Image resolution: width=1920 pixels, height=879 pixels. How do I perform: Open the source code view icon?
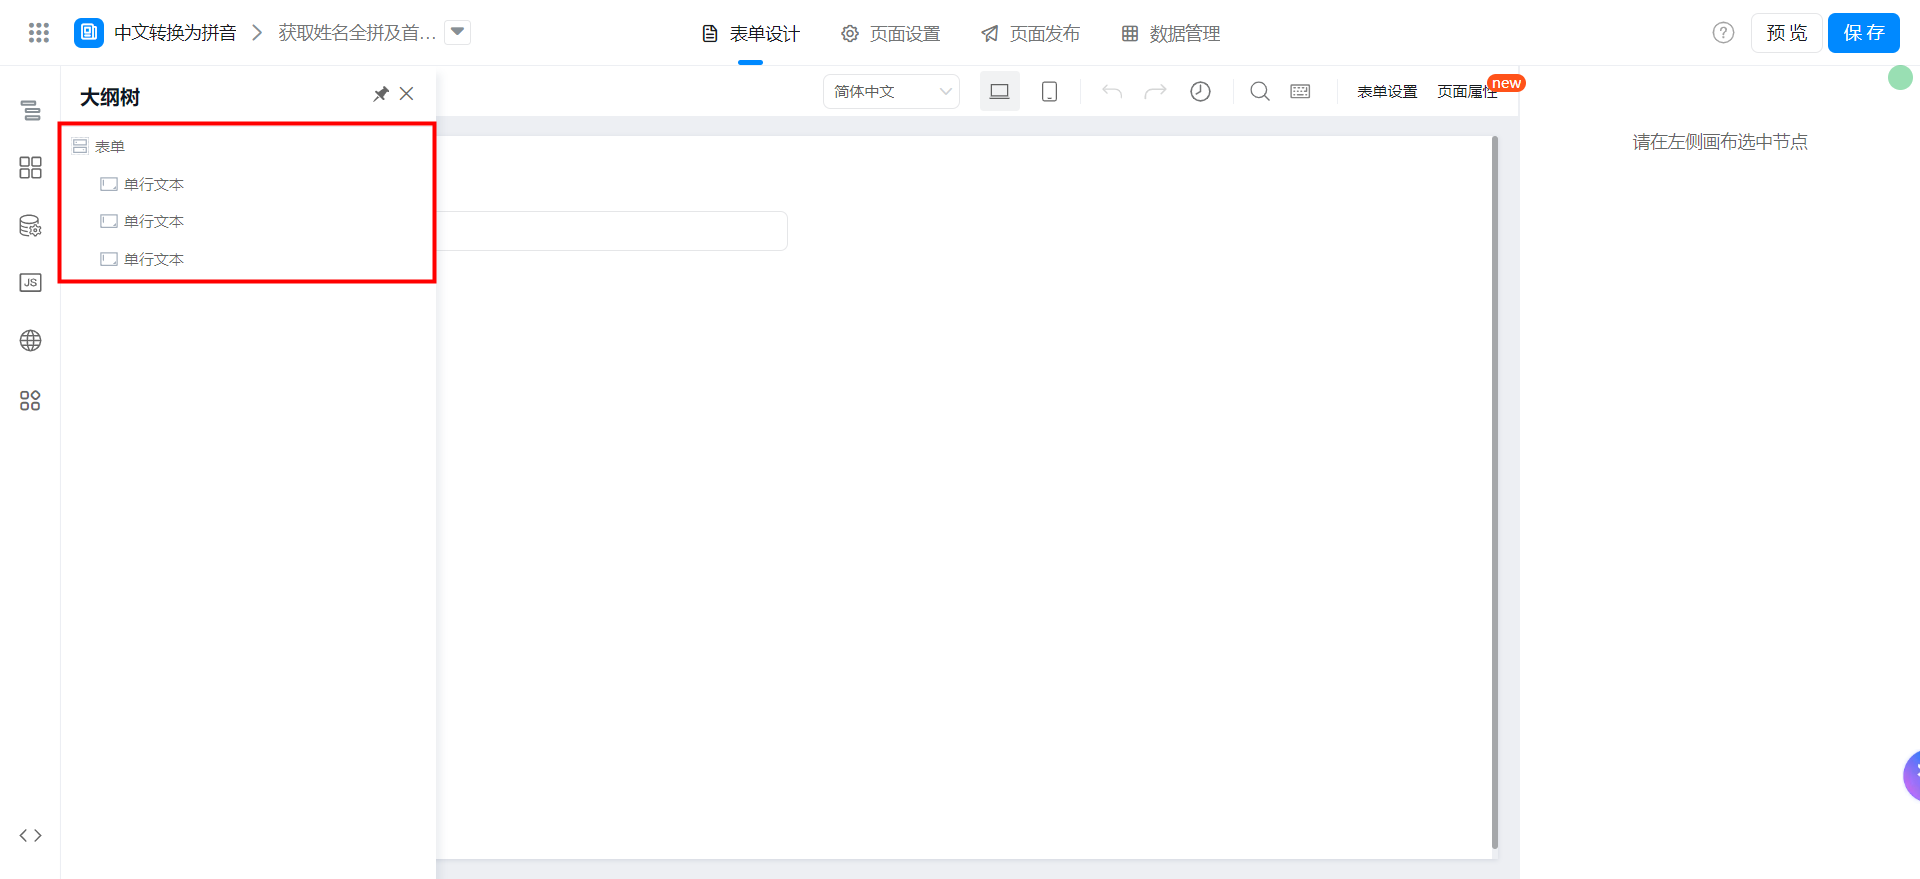(31, 836)
